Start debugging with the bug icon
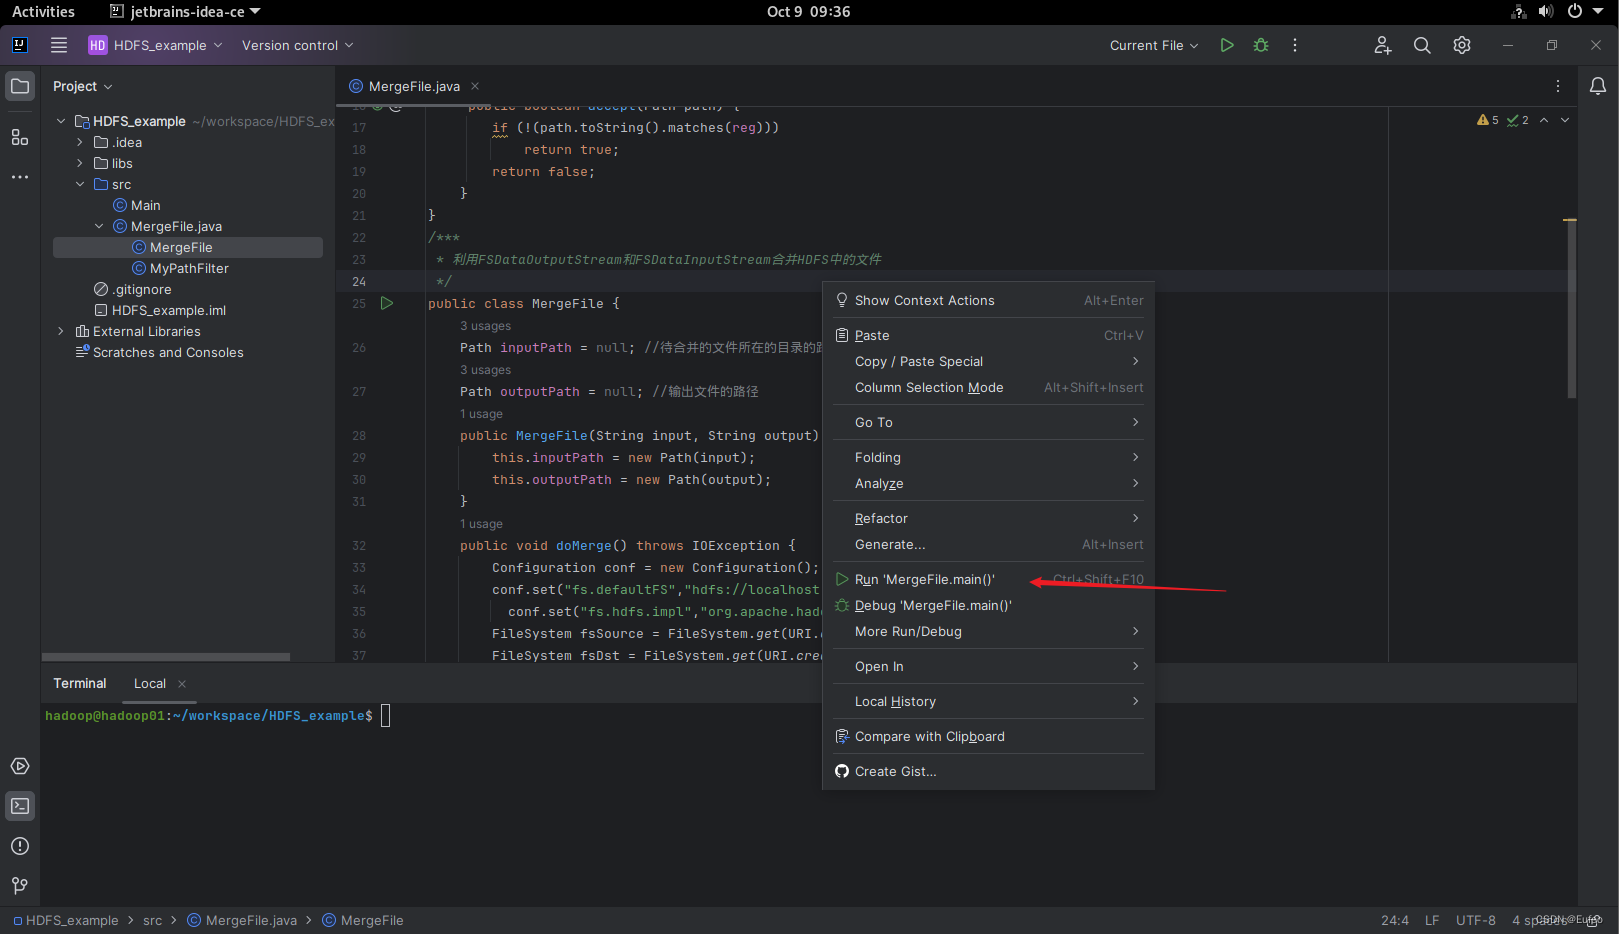The image size is (1619, 934). (x=1260, y=45)
